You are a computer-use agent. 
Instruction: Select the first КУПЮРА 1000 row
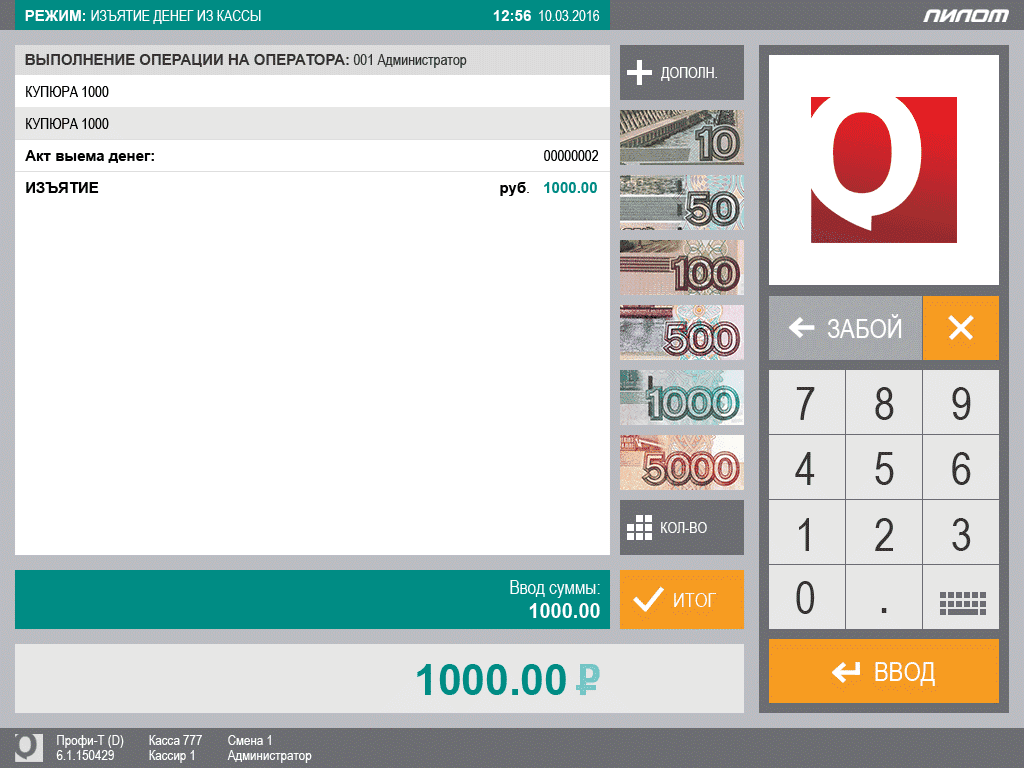312,91
